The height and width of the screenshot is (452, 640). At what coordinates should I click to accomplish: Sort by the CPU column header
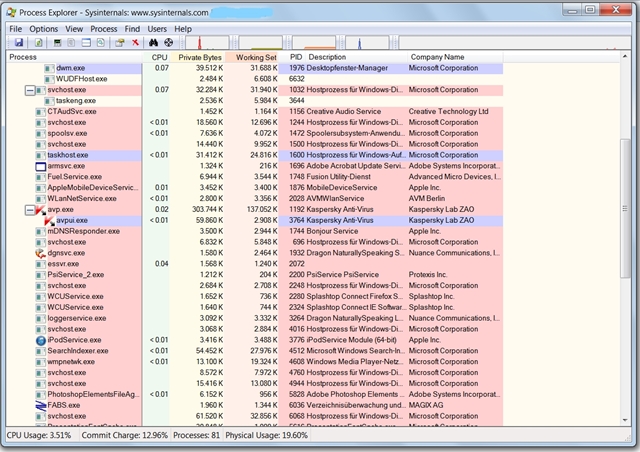156,57
